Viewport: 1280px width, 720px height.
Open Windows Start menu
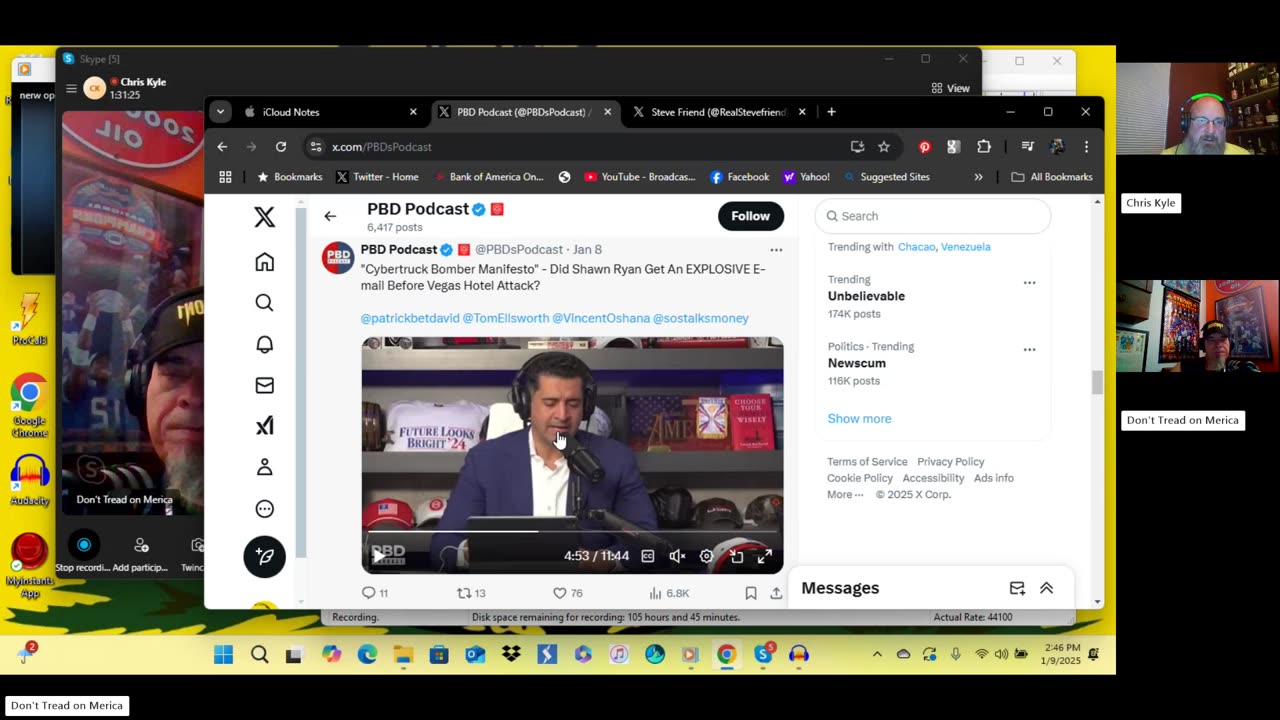click(x=223, y=655)
